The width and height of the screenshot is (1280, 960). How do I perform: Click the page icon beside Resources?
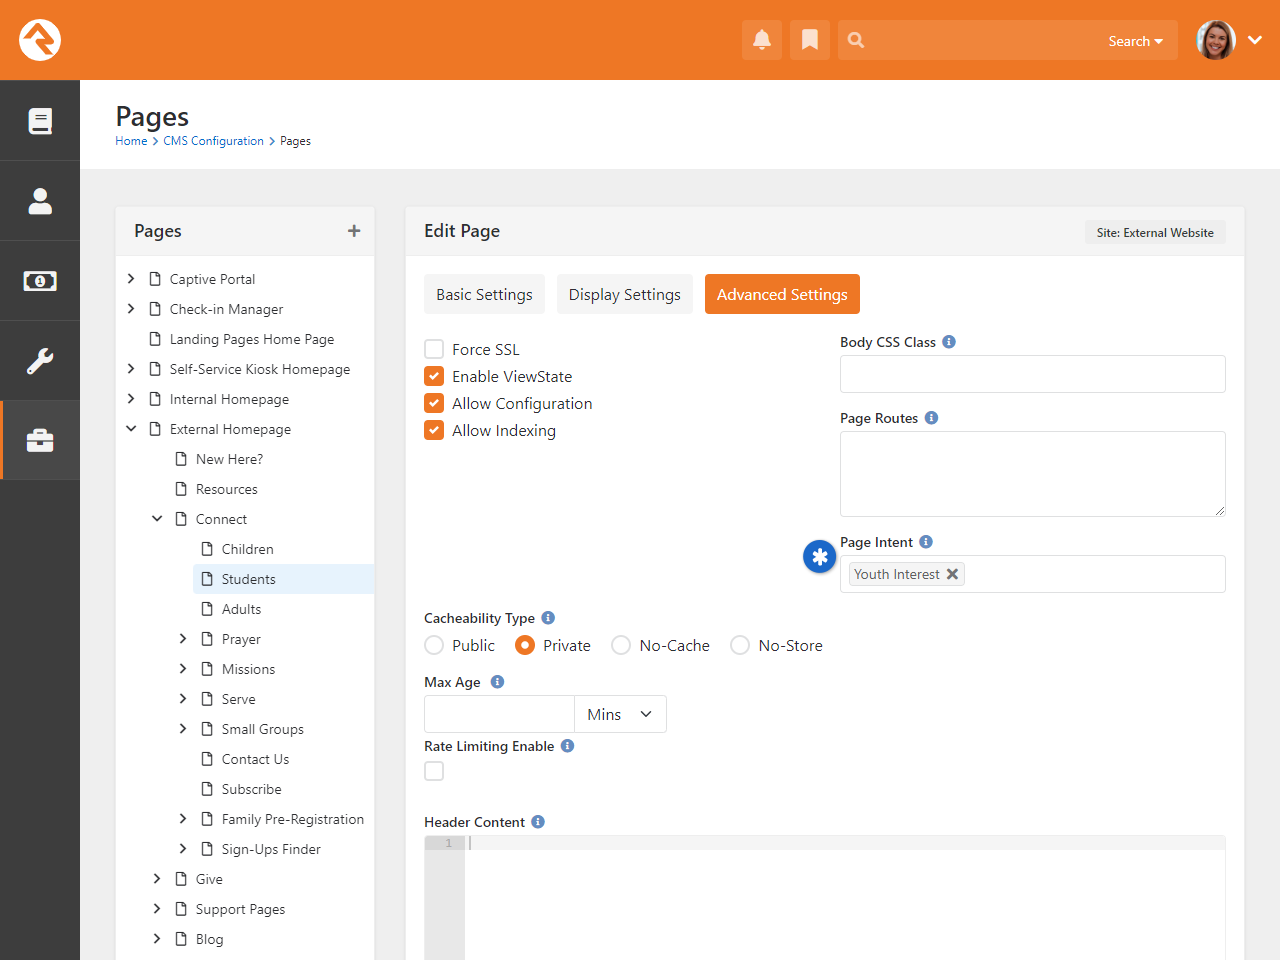[x=181, y=489]
